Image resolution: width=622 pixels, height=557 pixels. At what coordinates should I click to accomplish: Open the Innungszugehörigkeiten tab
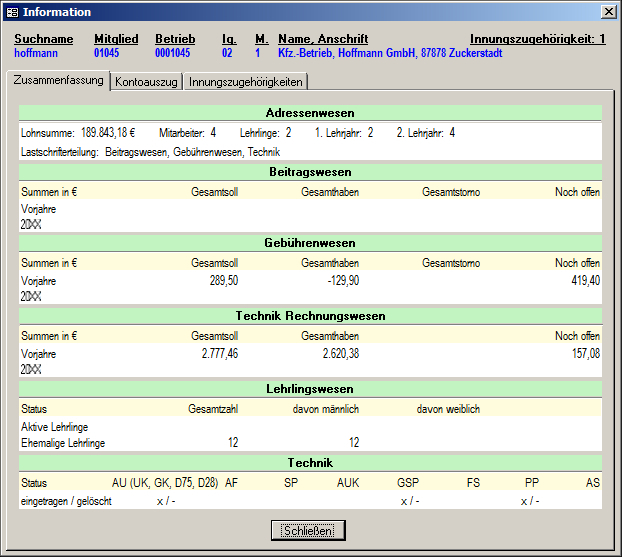(x=246, y=82)
